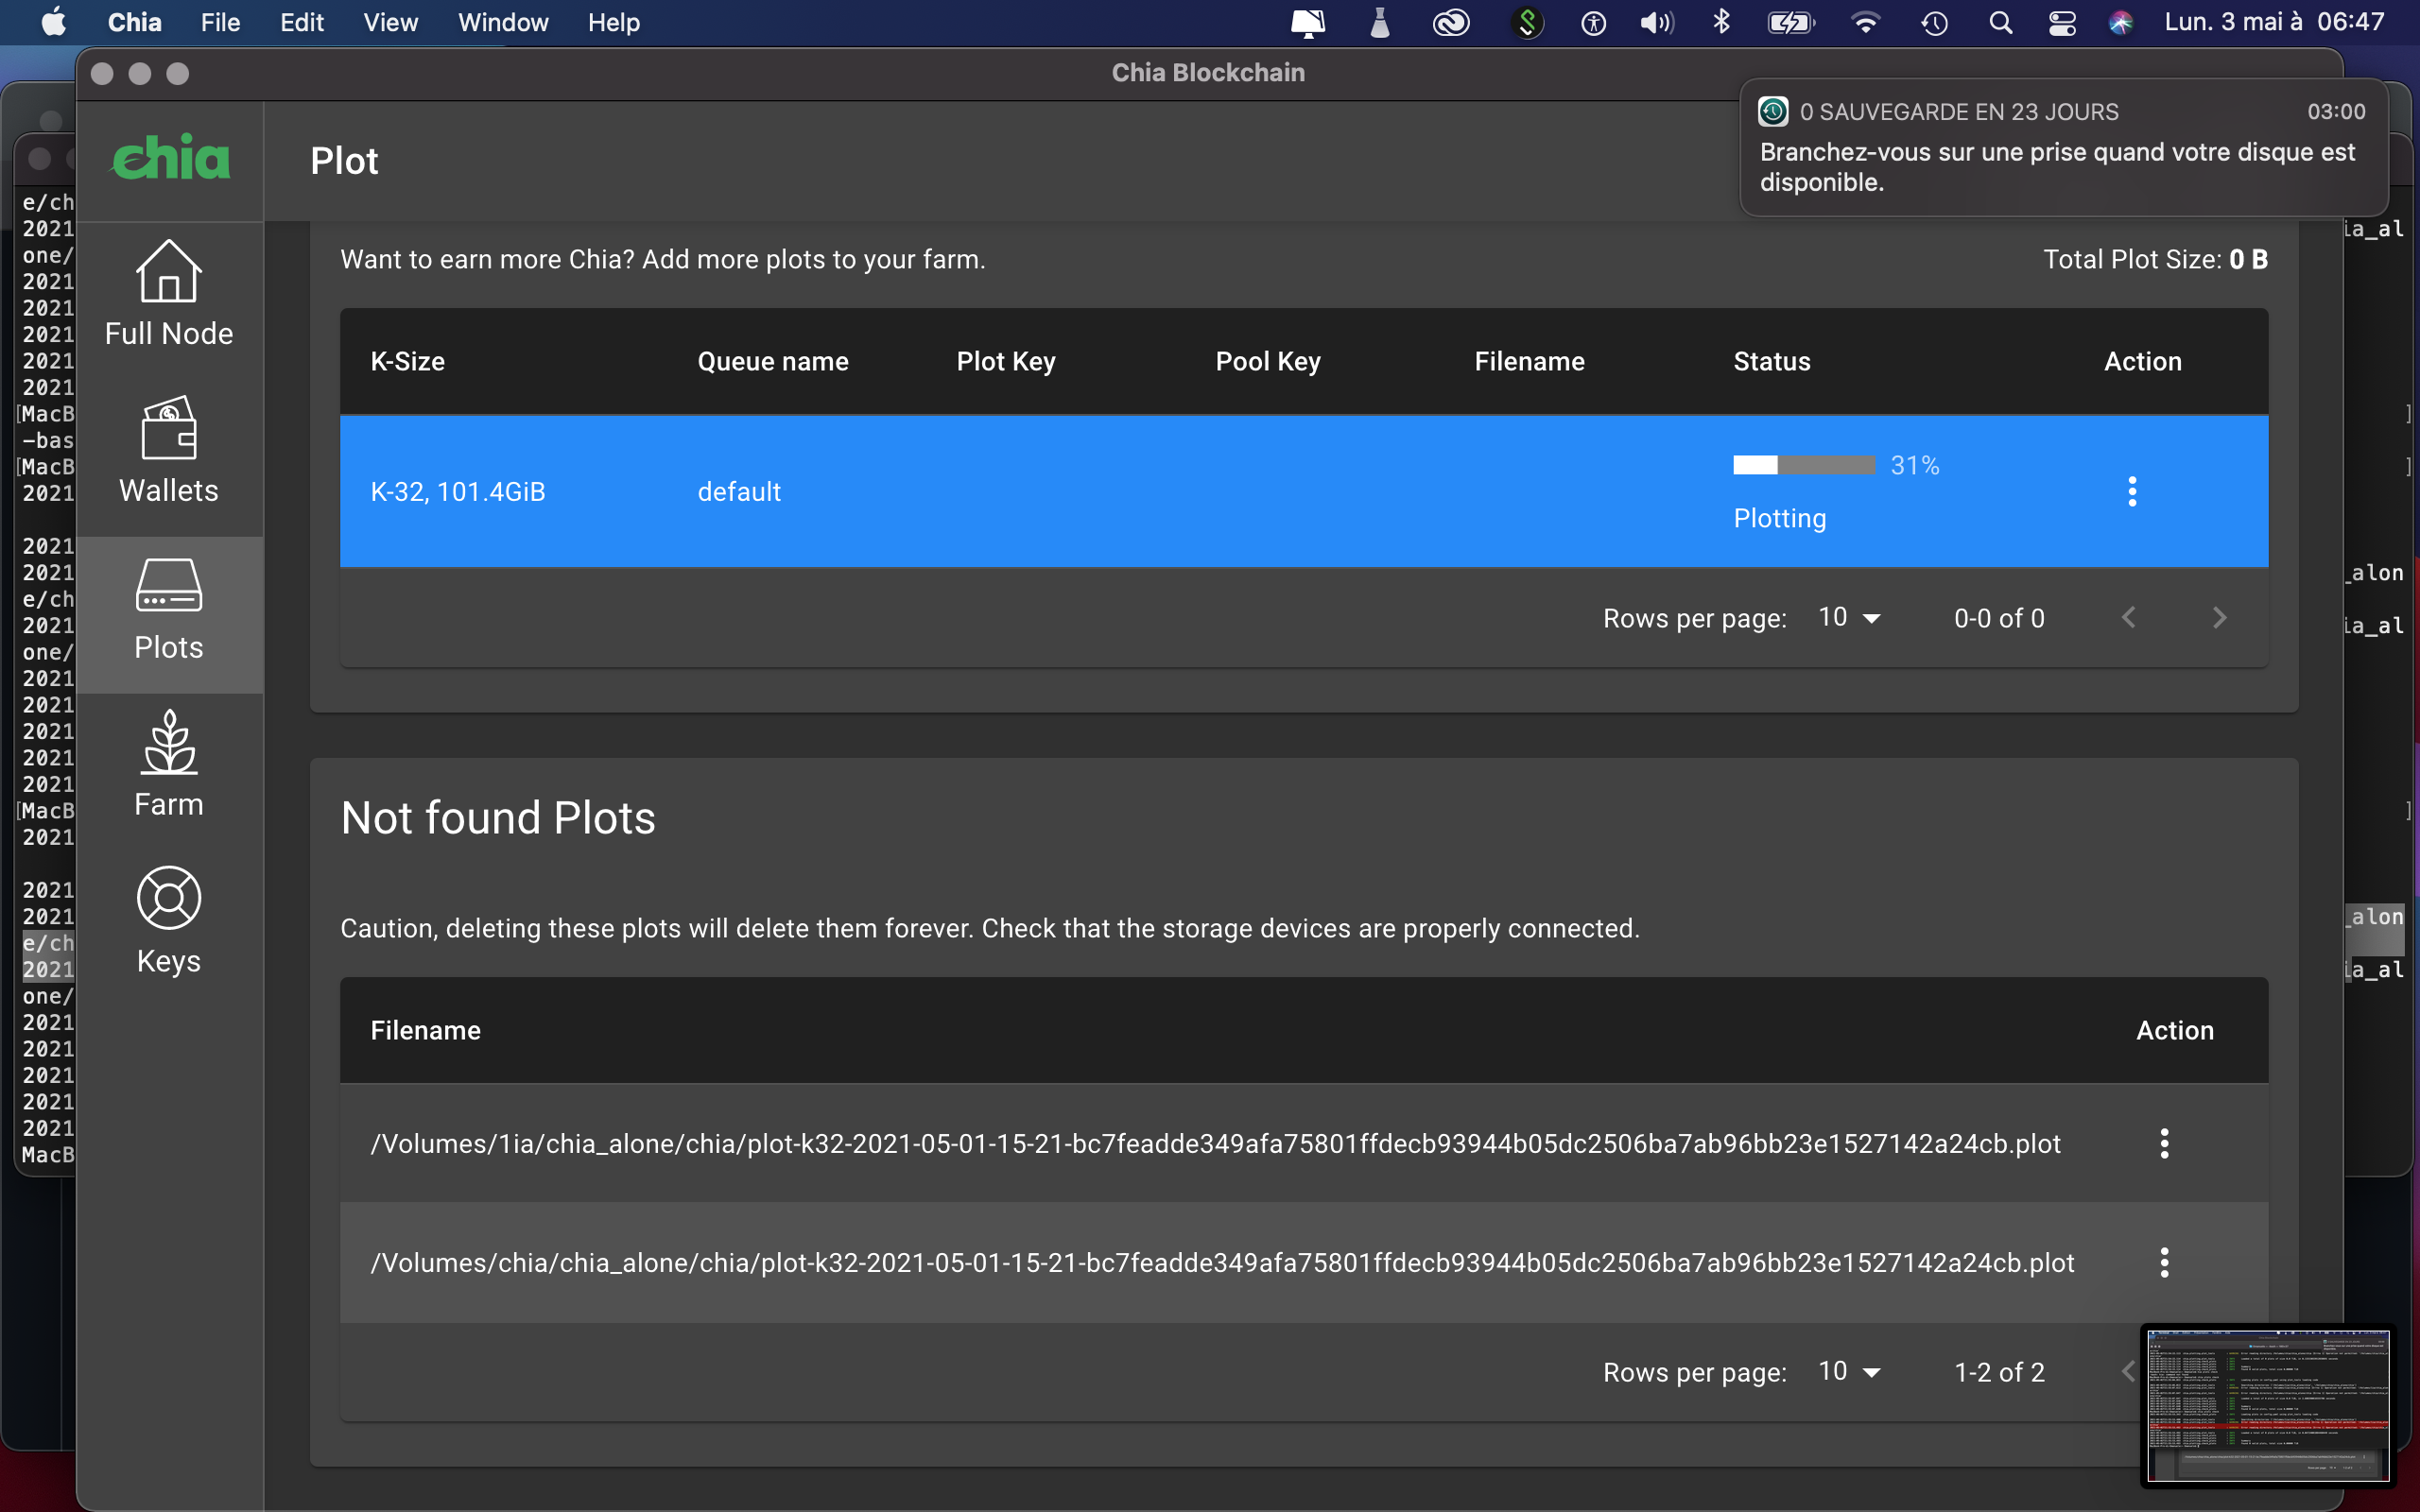
Task: Click the 'Not found Plots' heading
Action: point(498,817)
